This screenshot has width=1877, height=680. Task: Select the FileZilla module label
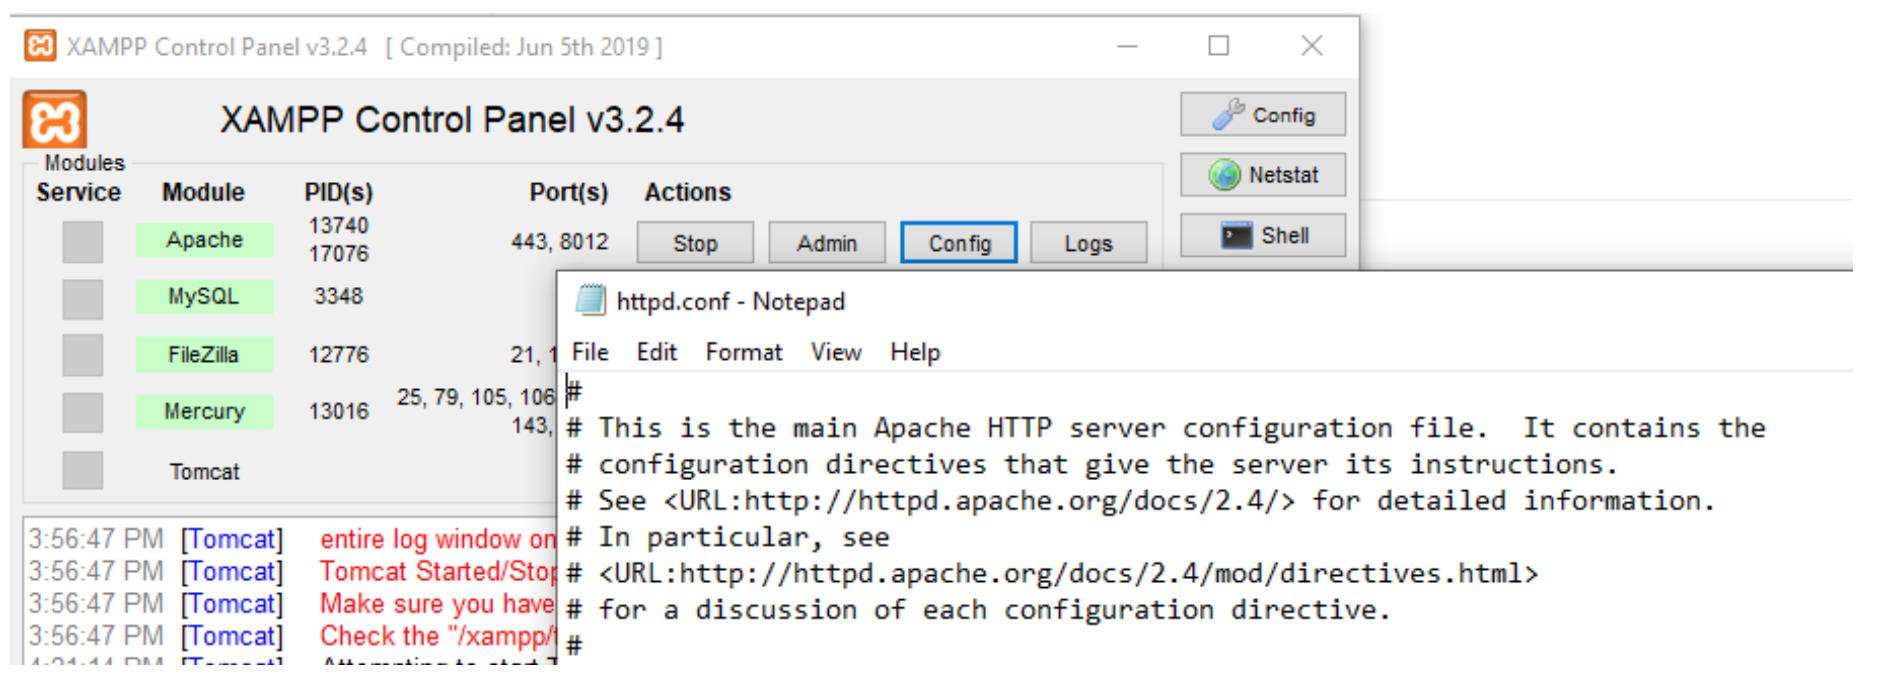tap(205, 354)
